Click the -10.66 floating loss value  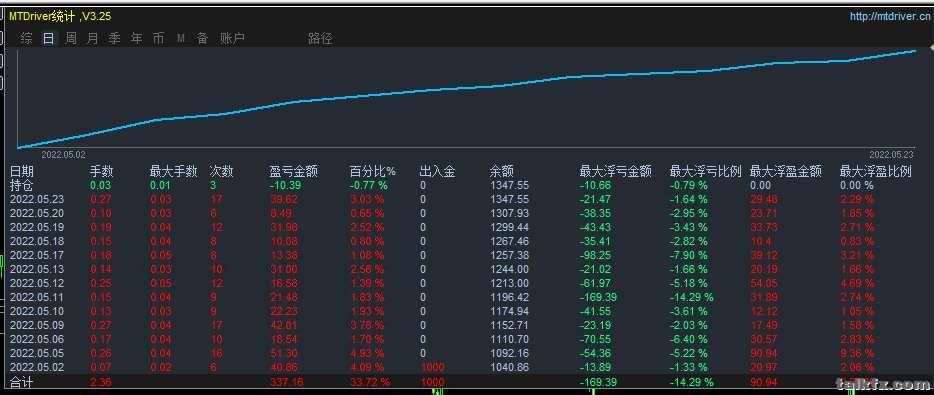594,185
